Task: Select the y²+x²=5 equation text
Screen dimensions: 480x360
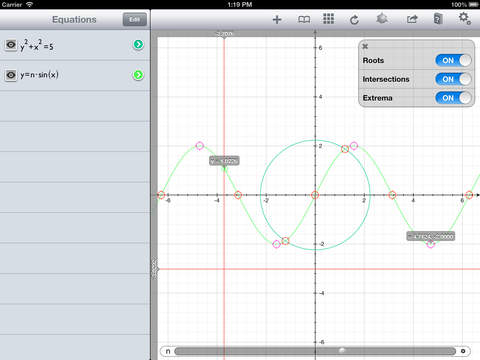Action: click(37, 45)
